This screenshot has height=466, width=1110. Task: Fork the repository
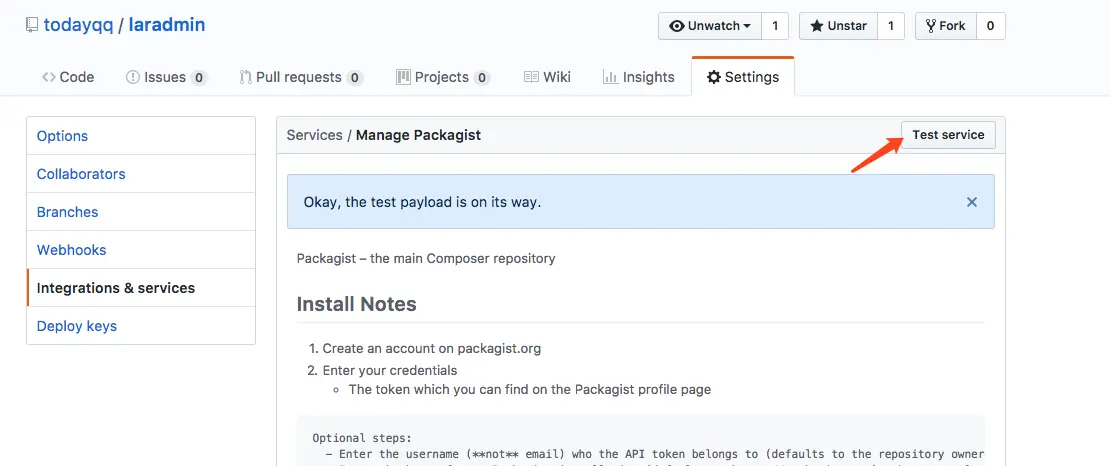[x=945, y=26]
